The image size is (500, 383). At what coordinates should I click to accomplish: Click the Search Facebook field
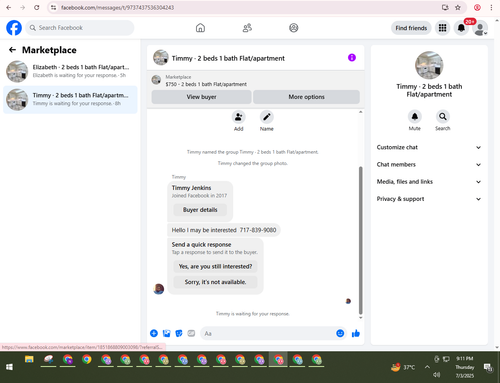pos(80,28)
